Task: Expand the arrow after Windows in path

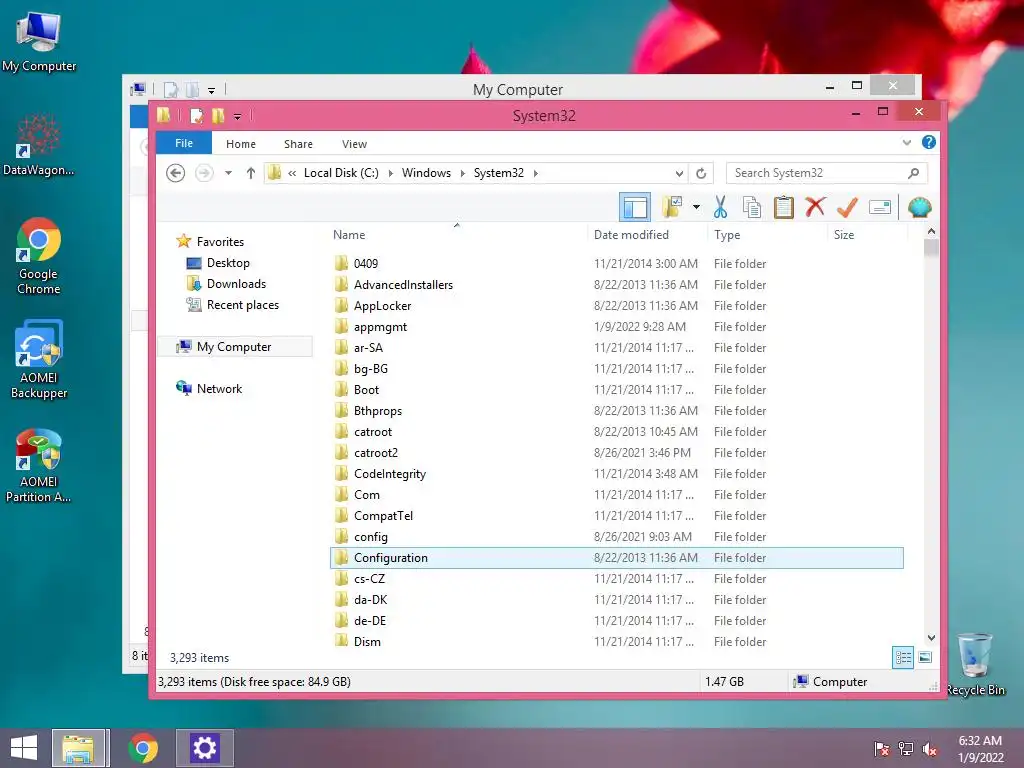Action: pyautogui.click(x=462, y=173)
